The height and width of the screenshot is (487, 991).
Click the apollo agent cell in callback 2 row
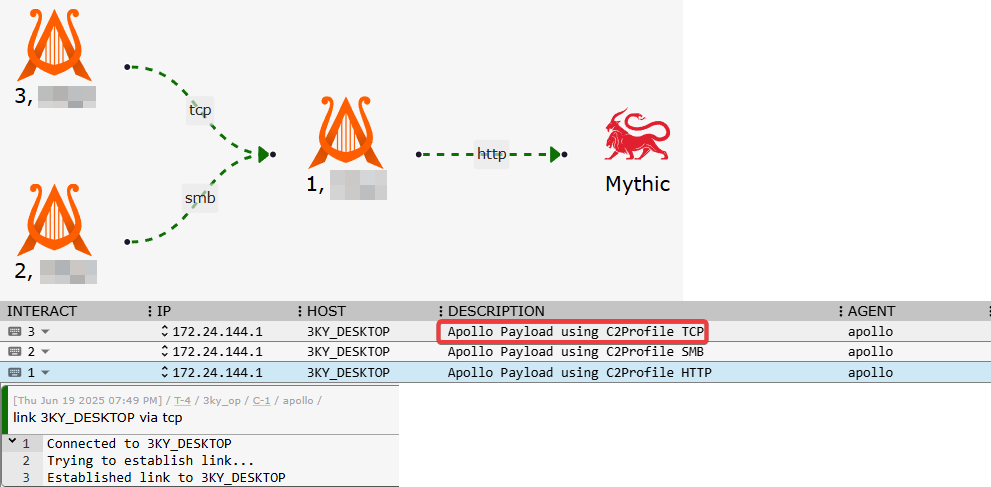pyautogui.click(x=870, y=352)
